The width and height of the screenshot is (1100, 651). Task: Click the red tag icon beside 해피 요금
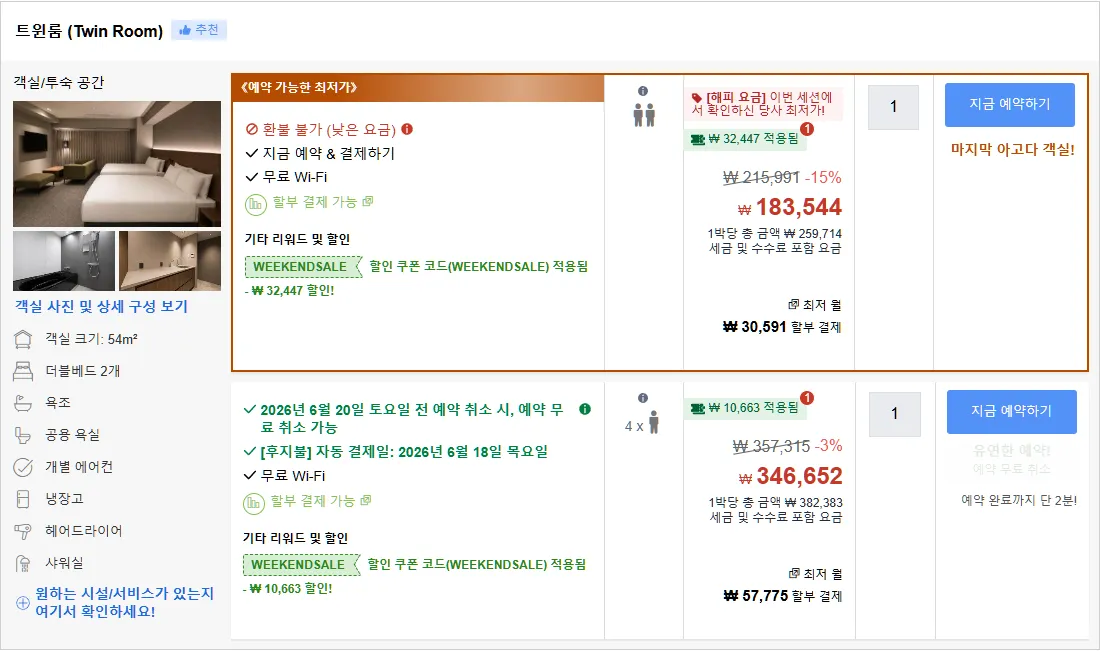pos(697,98)
